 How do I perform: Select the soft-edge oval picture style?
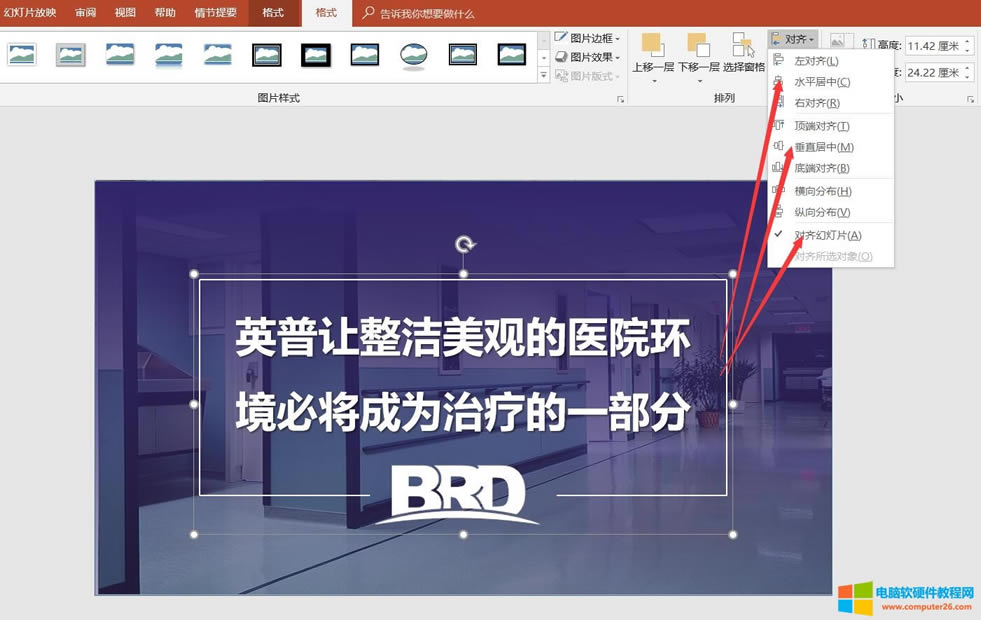[413, 54]
